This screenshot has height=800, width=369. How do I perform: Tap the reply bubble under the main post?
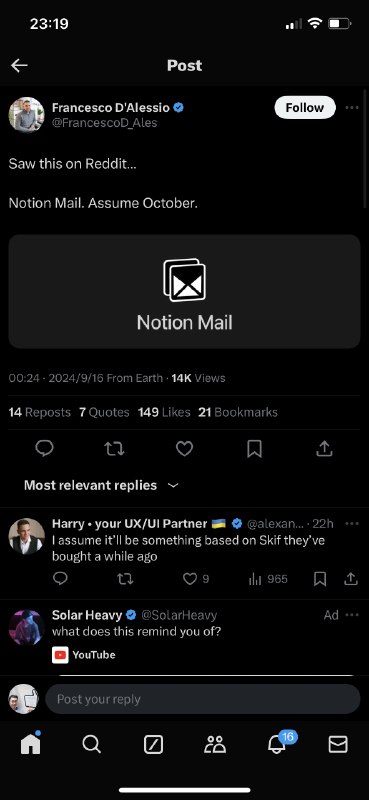[x=44, y=448]
